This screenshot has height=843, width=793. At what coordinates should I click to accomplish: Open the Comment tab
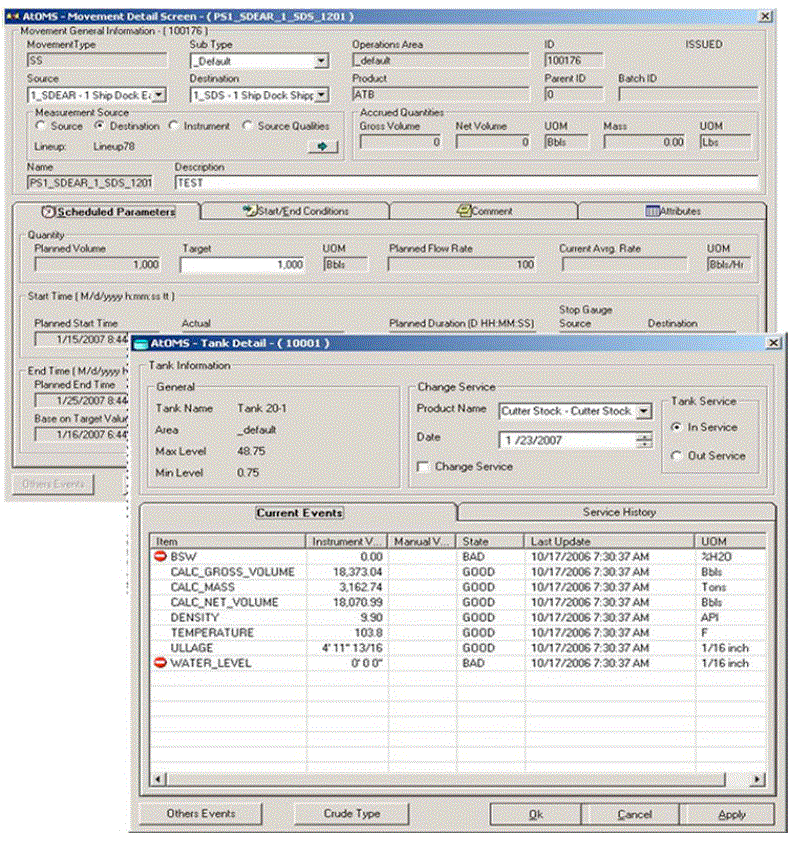[x=484, y=211]
